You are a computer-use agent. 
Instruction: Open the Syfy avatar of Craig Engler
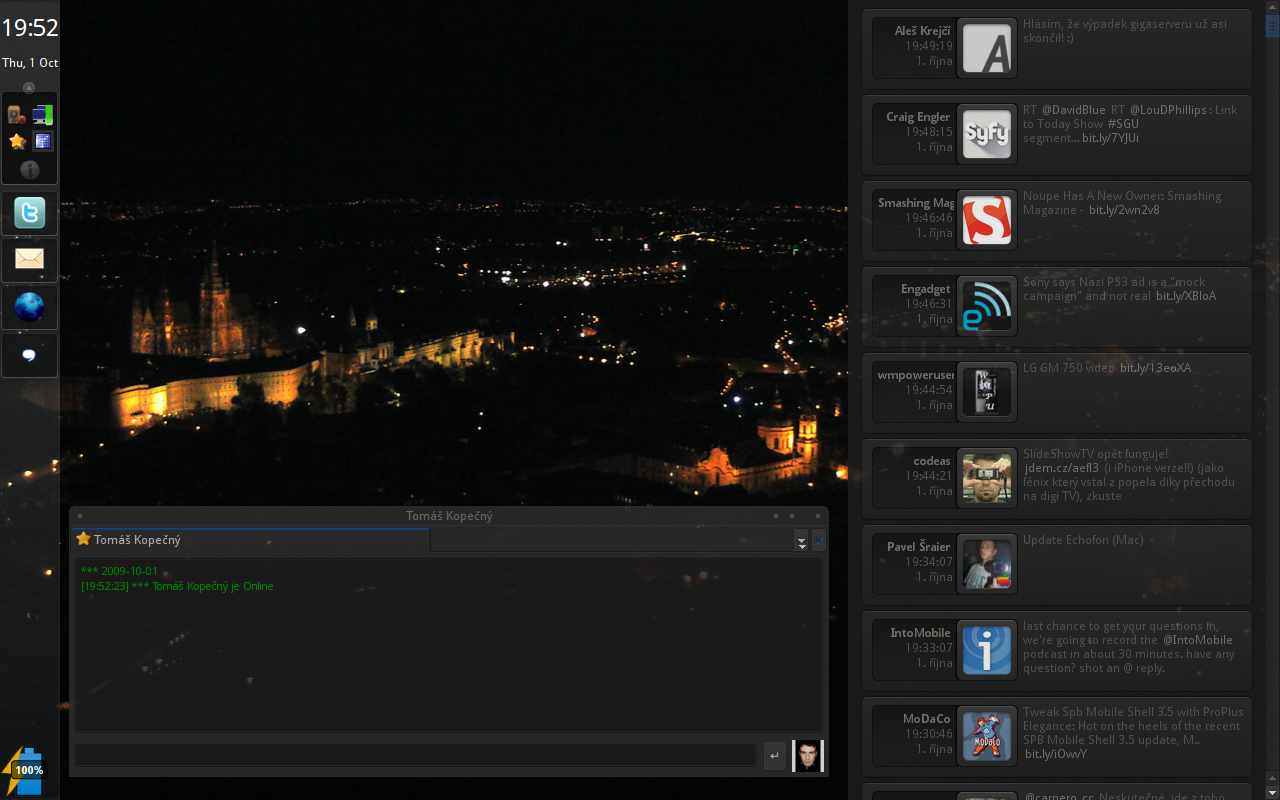point(987,134)
